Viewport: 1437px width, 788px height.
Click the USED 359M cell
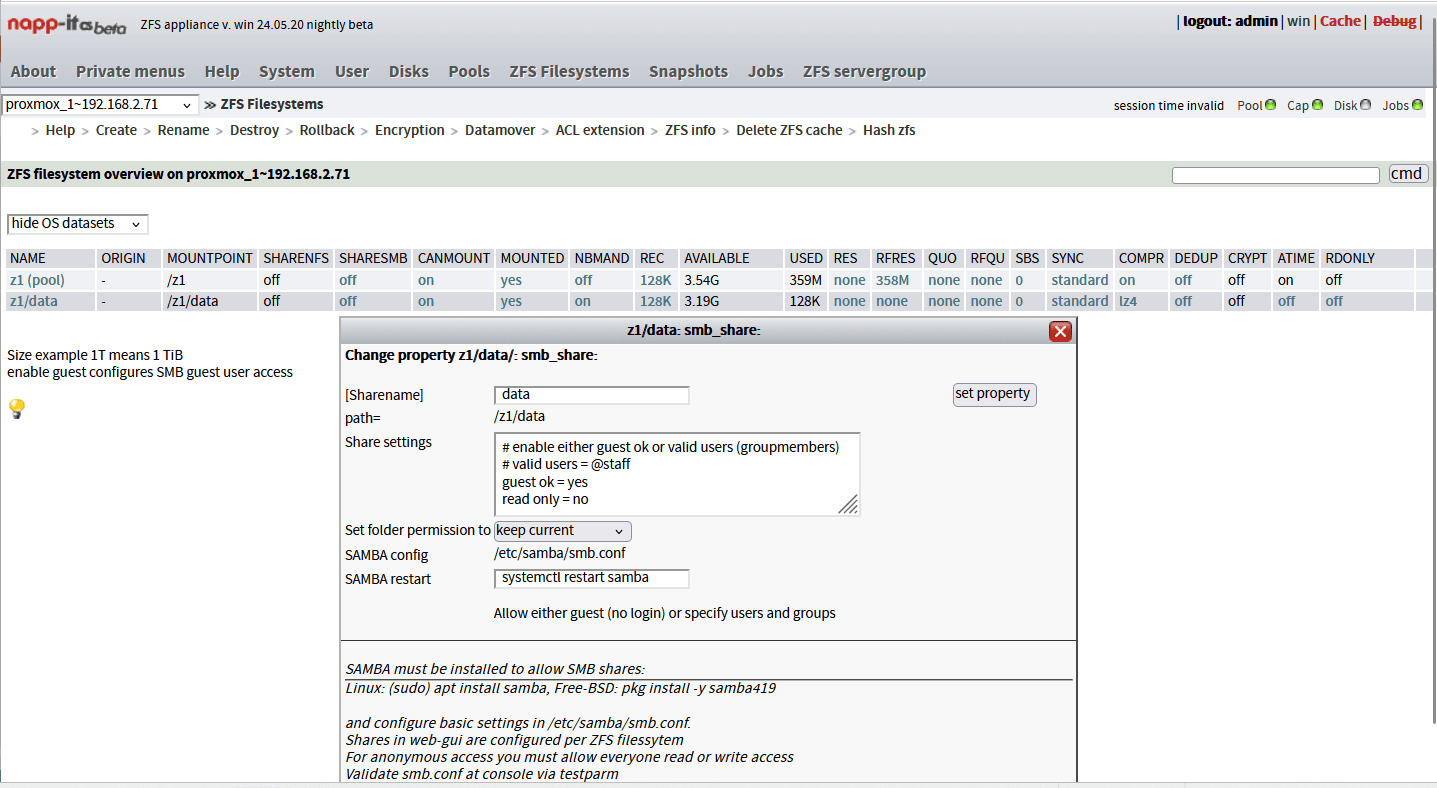(x=805, y=280)
